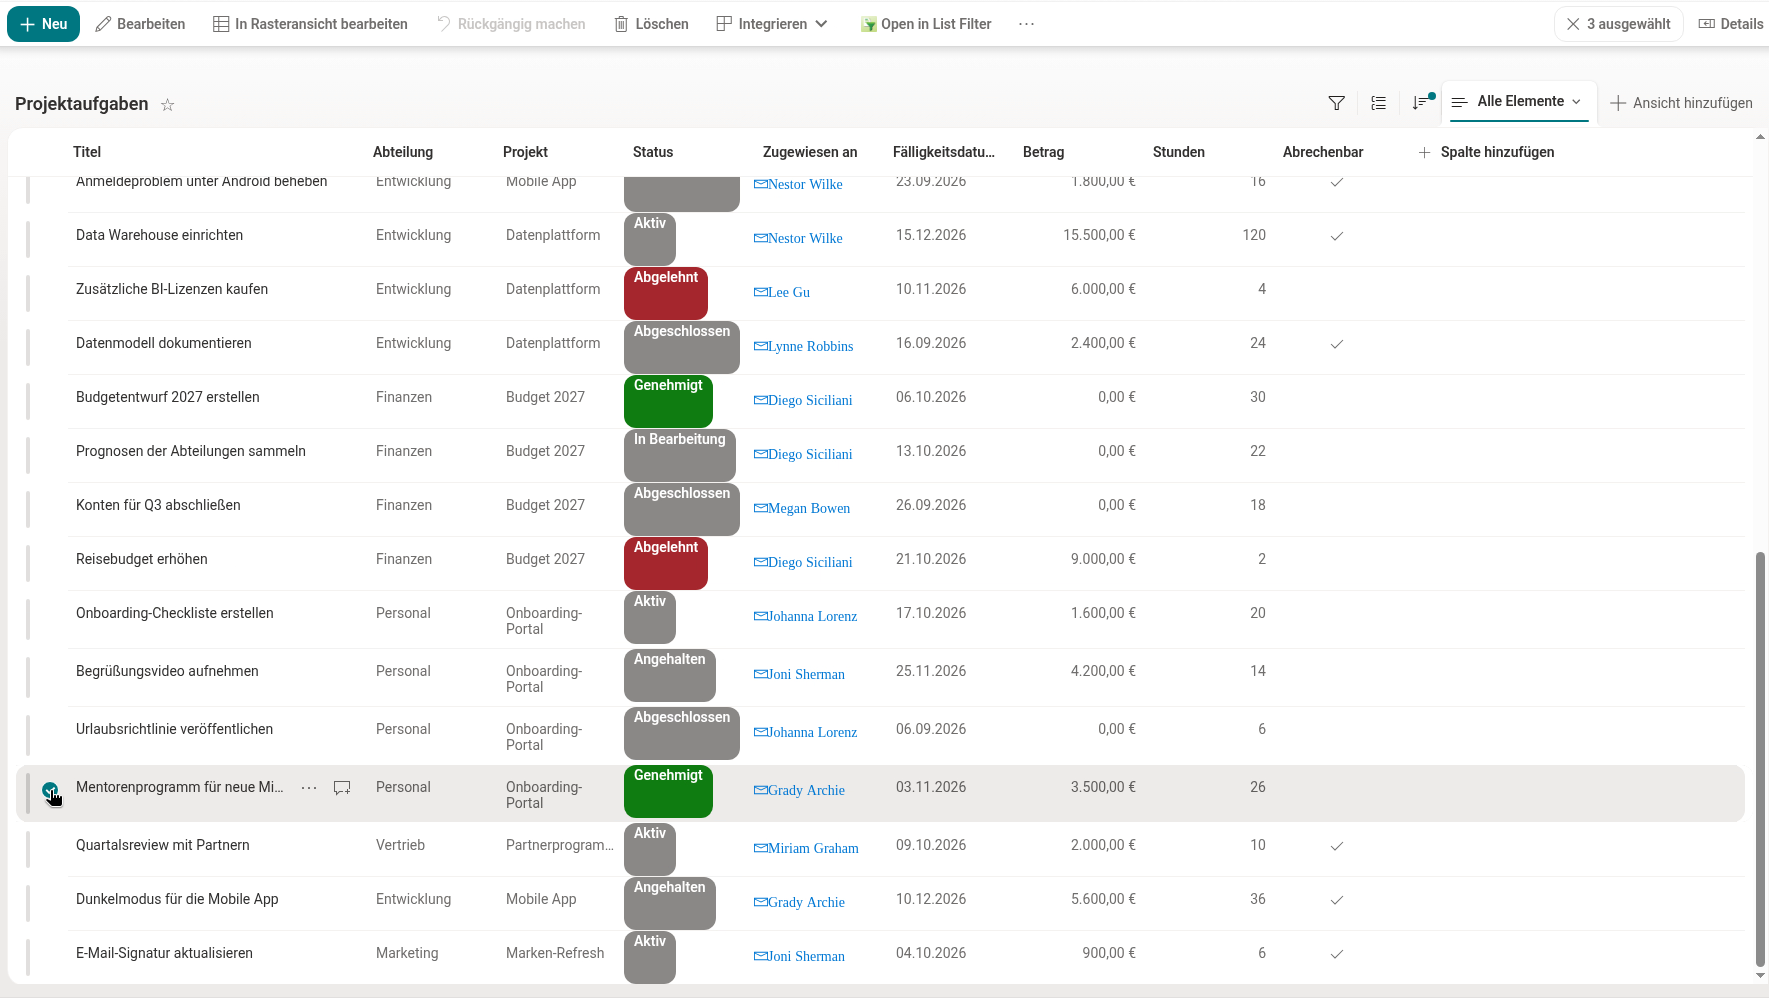
Task: Click Quartalsreview mit Partnern title
Action: tap(163, 845)
